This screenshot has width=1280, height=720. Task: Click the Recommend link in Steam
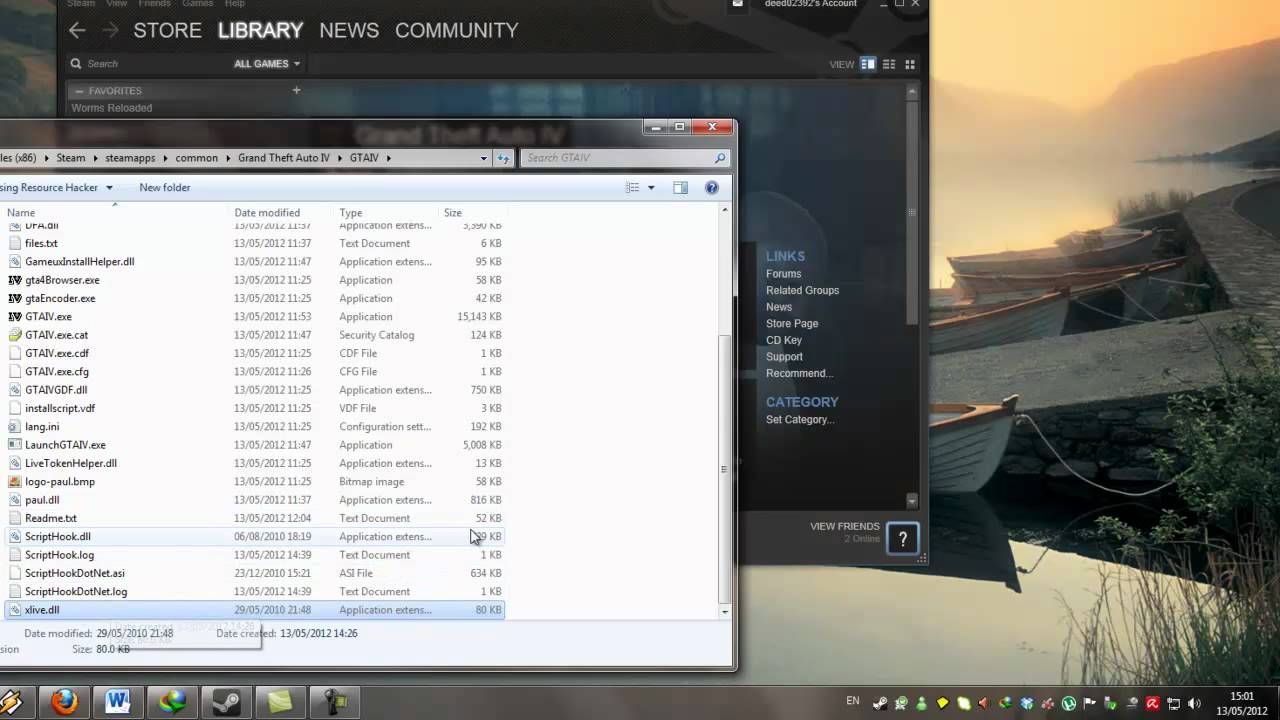click(799, 374)
